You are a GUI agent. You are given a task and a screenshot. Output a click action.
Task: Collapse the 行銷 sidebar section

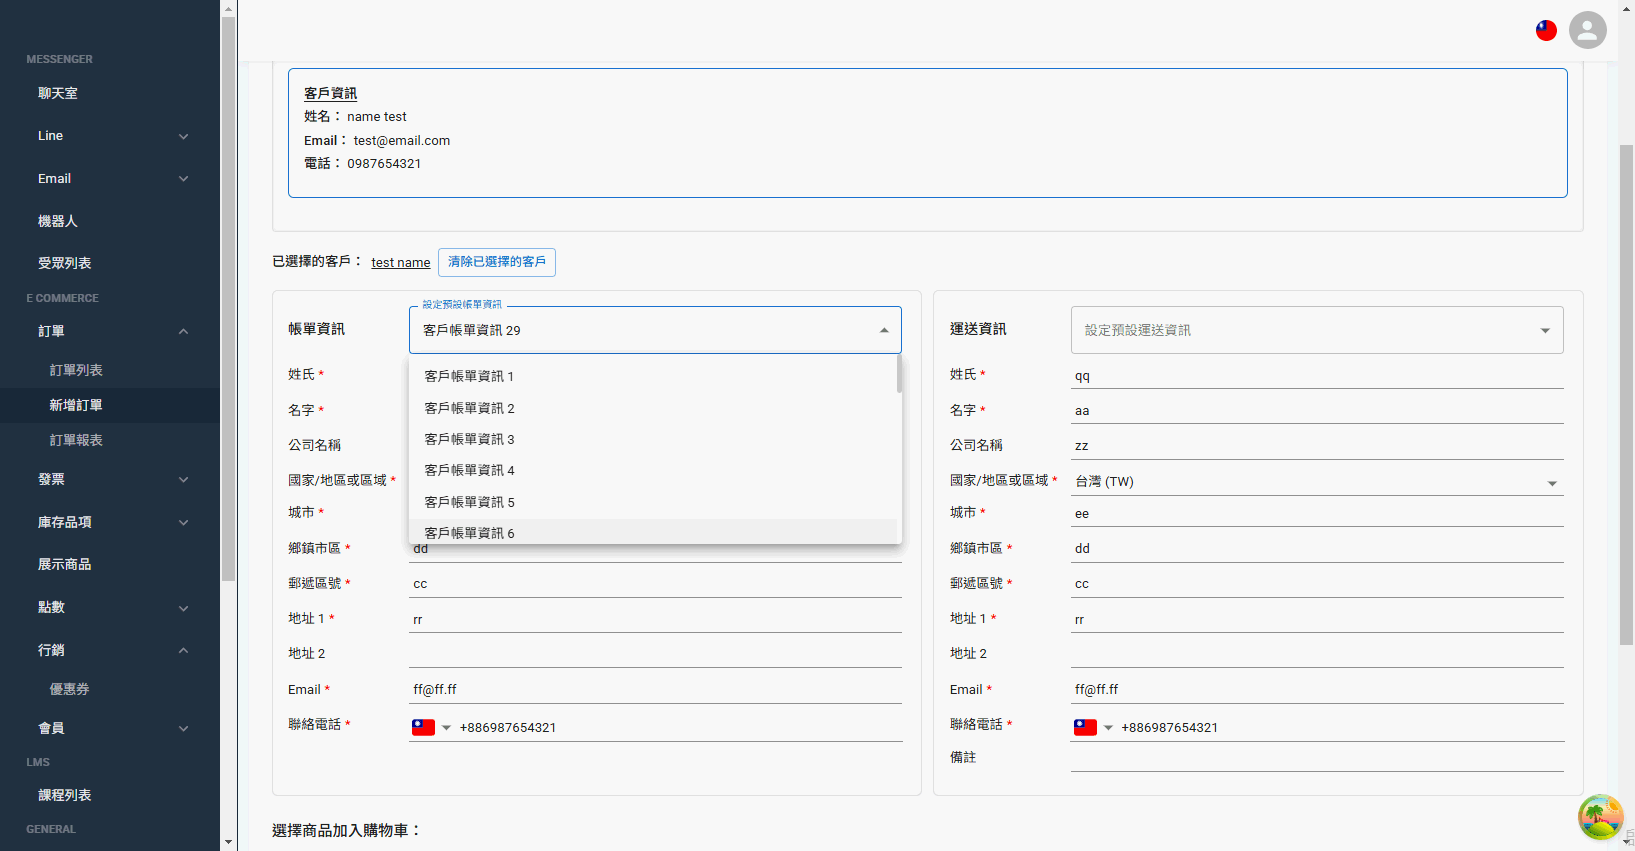click(110, 650)
